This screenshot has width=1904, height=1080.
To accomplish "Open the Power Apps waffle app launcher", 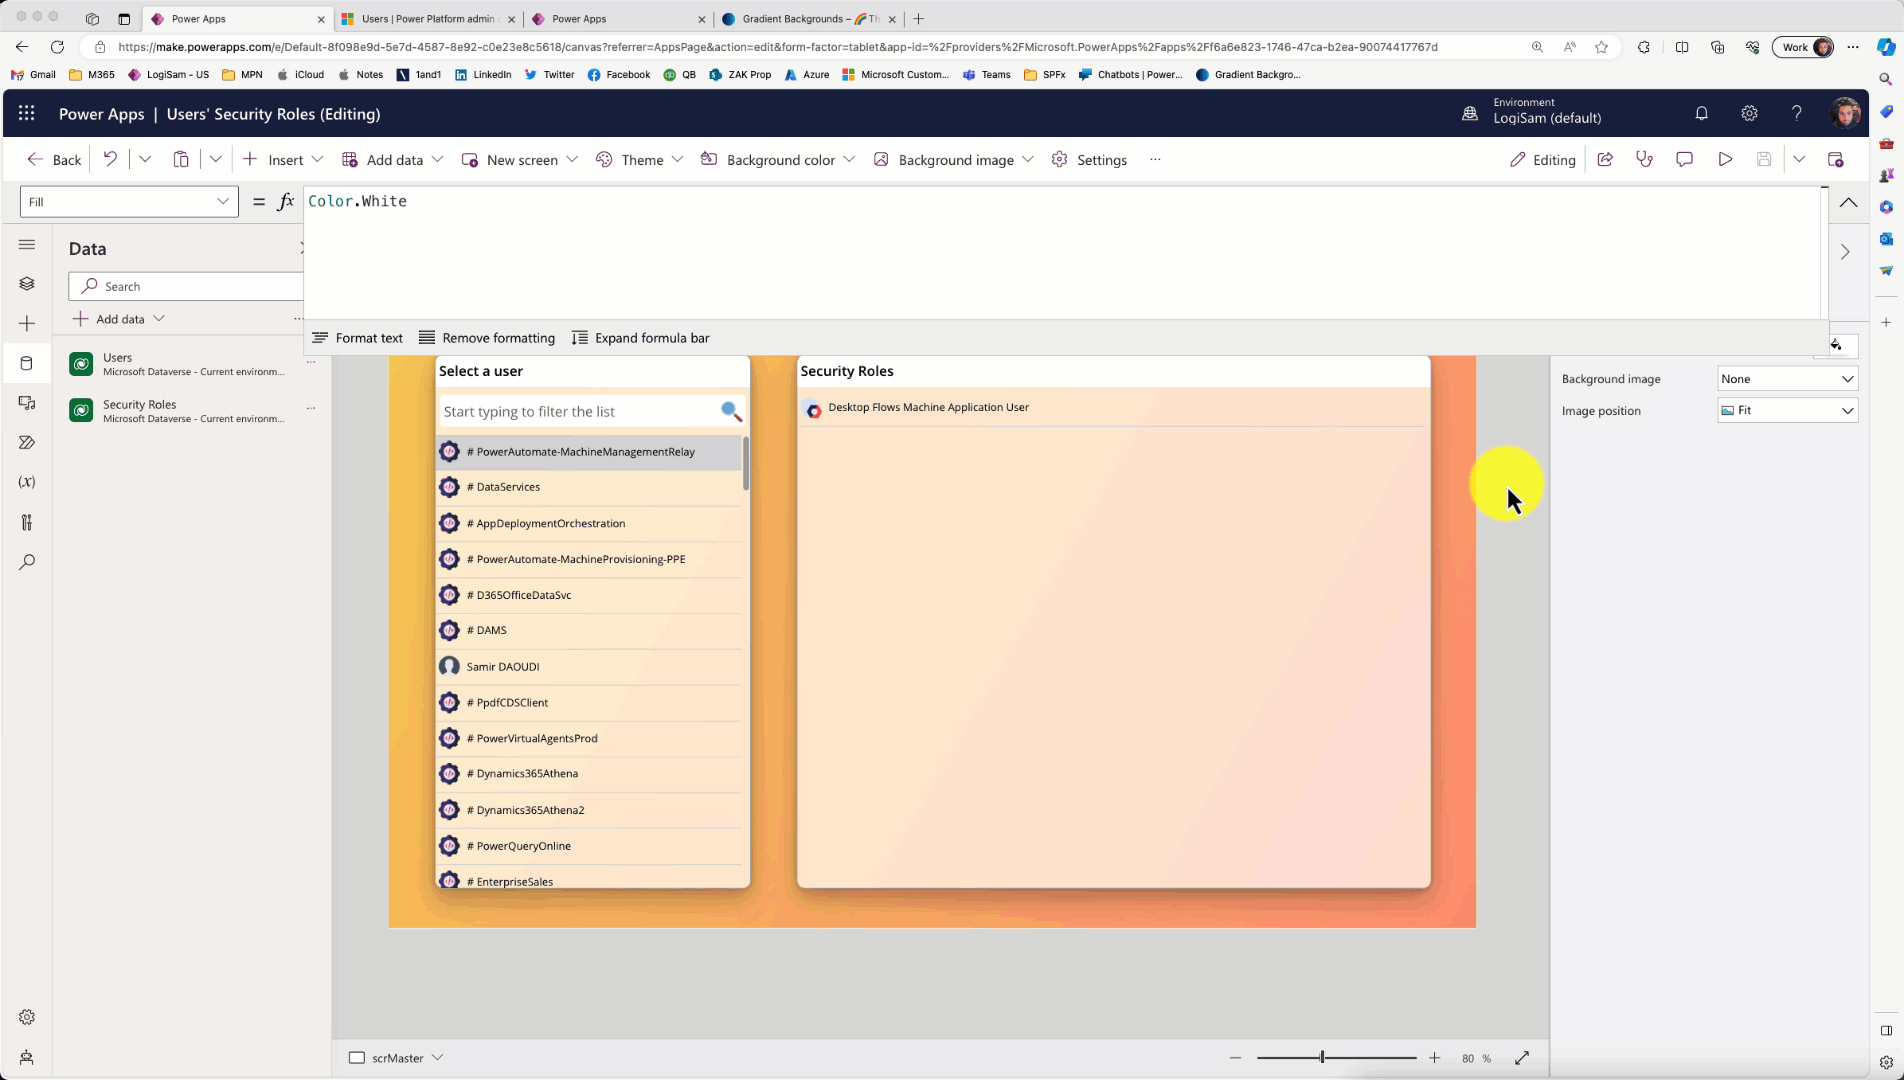I will [27, 114].
